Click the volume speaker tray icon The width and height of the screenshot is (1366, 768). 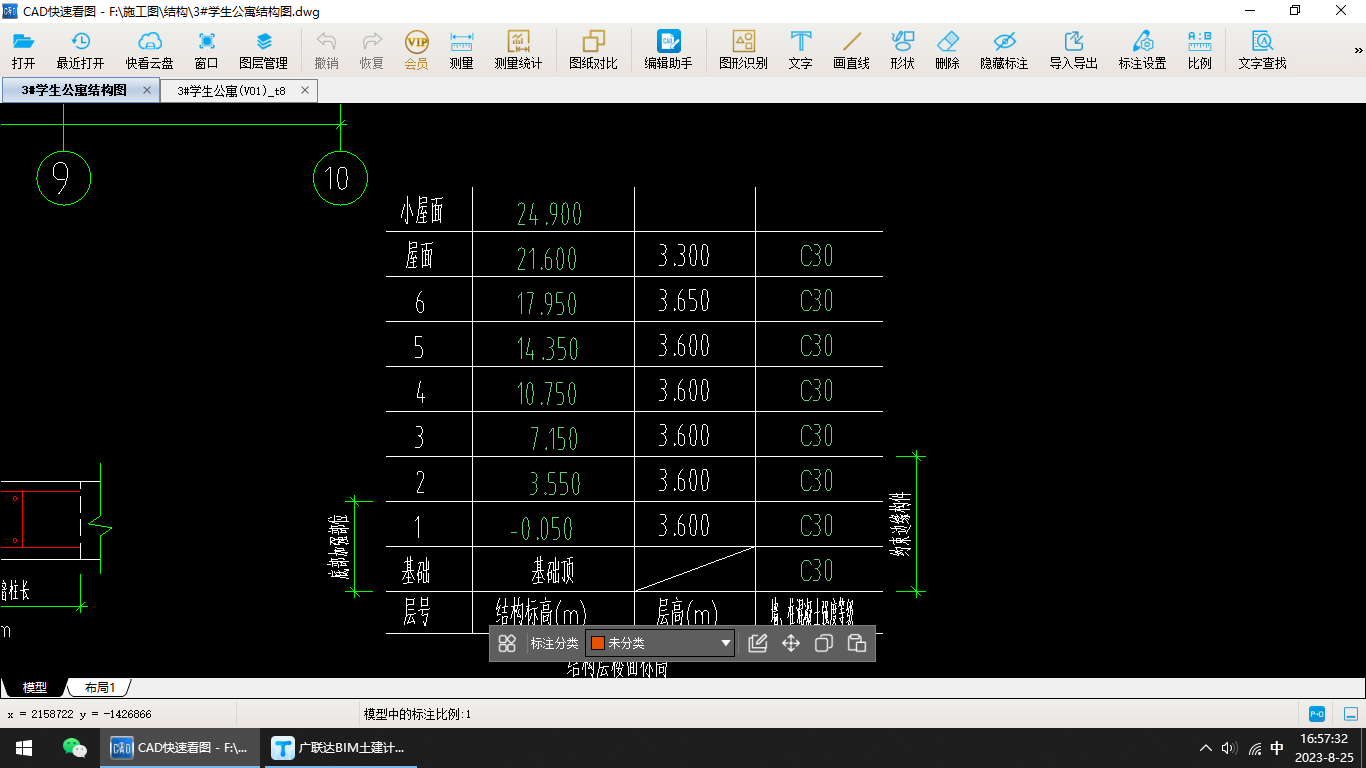(1229, 747)
